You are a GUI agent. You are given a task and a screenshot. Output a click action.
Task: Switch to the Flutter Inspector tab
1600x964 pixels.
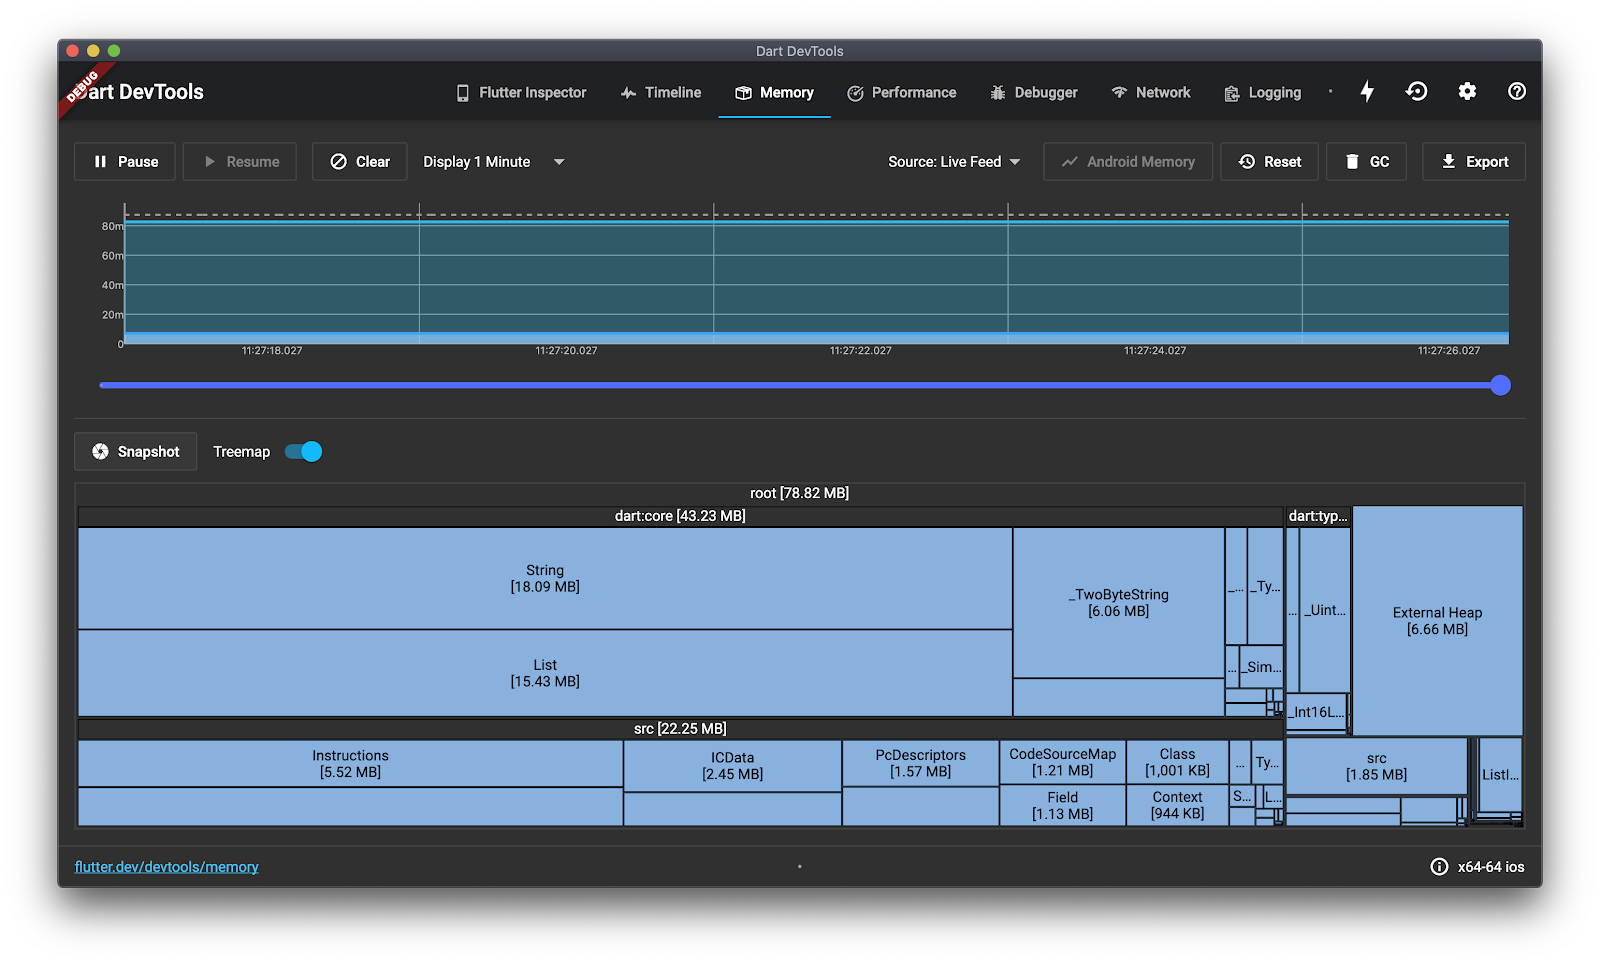tap(521, 93)
